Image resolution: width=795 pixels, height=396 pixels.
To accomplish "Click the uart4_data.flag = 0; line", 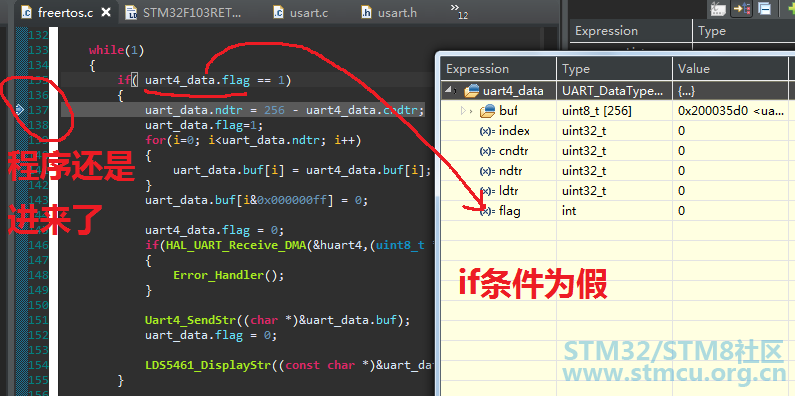I will coord(214,230).
